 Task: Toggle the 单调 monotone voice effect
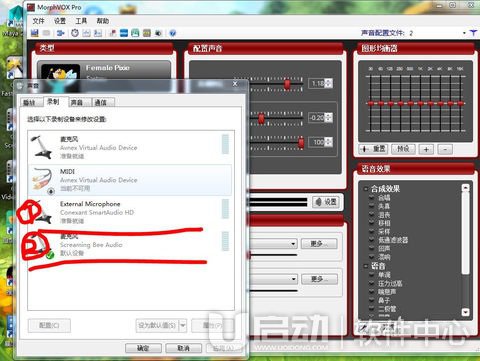(371, 275)
